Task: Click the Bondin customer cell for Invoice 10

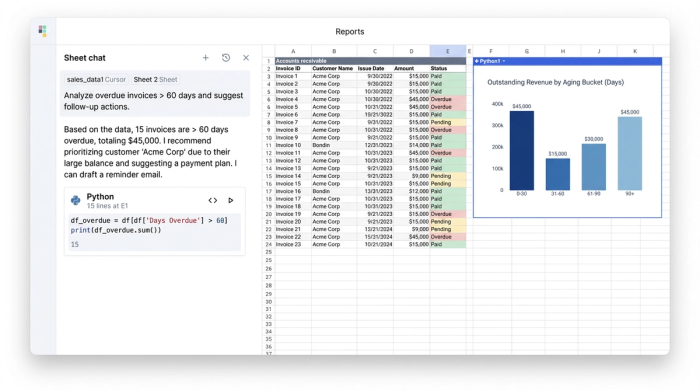Action: [x=334, y=145]
